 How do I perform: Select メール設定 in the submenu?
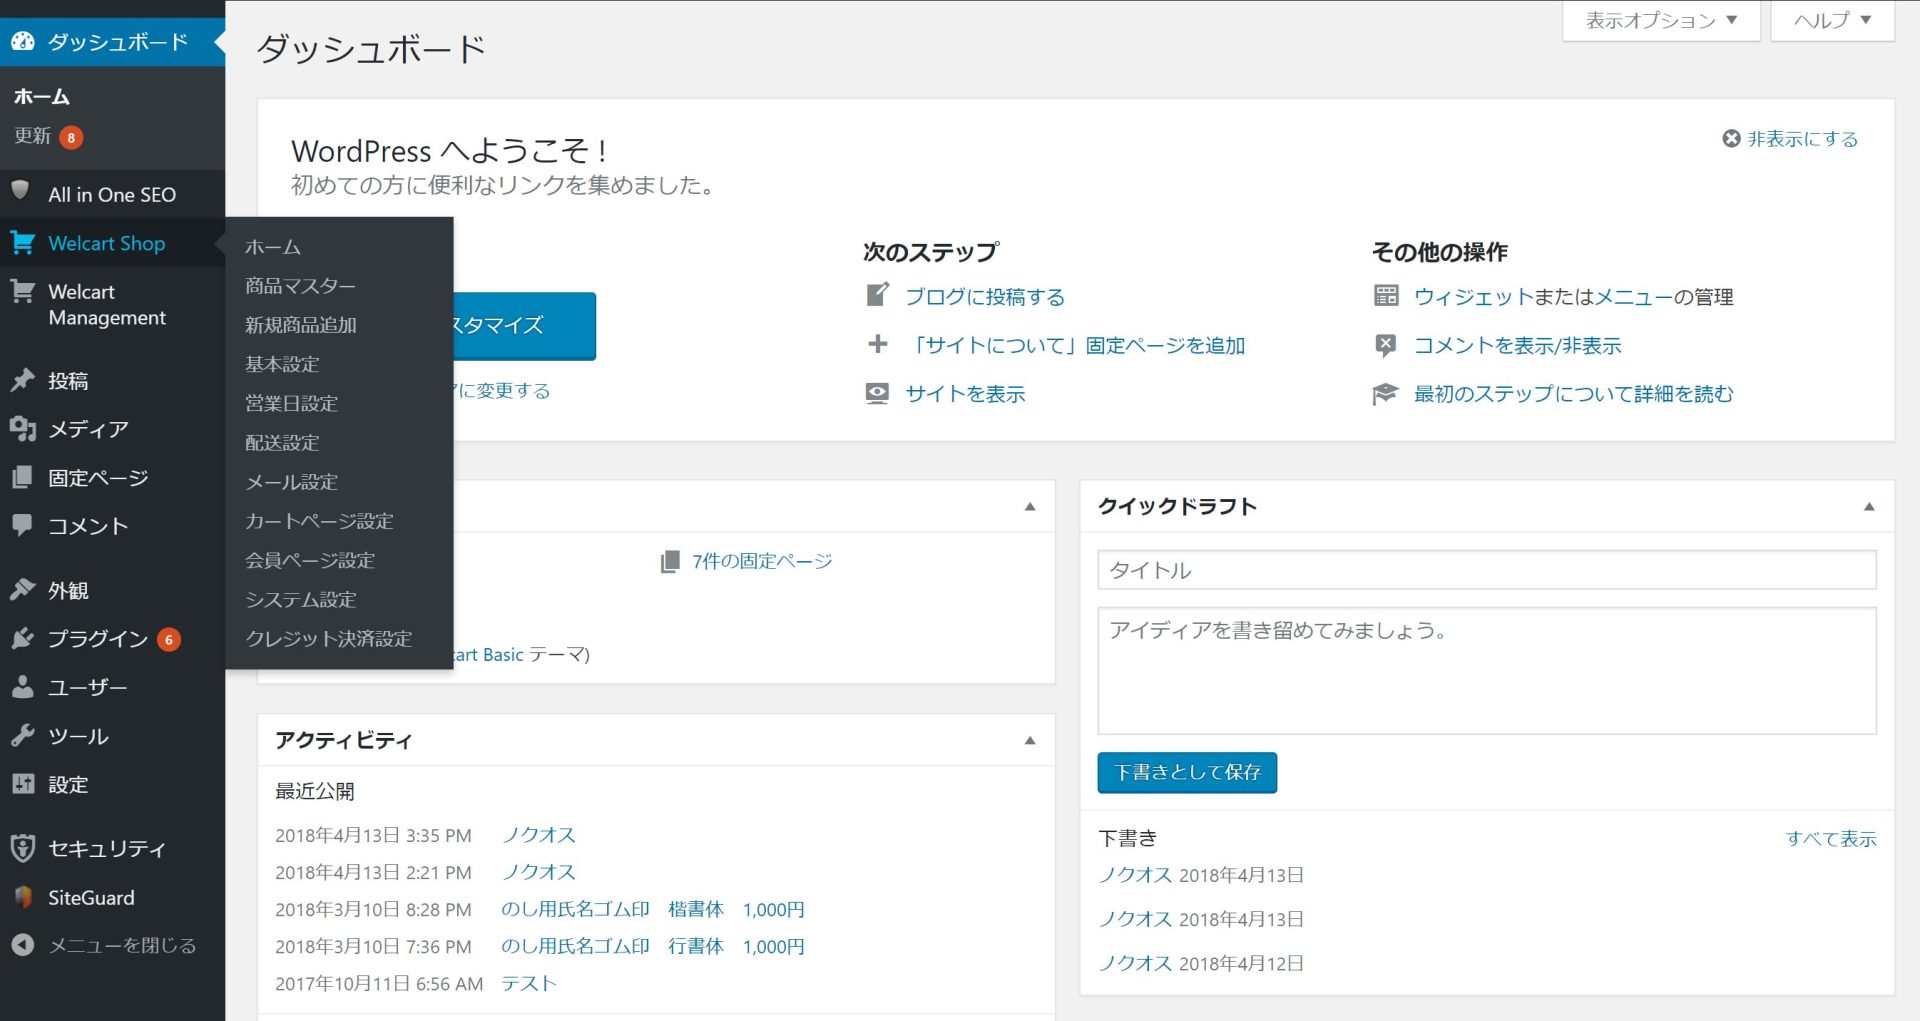[x=291, y=481]
